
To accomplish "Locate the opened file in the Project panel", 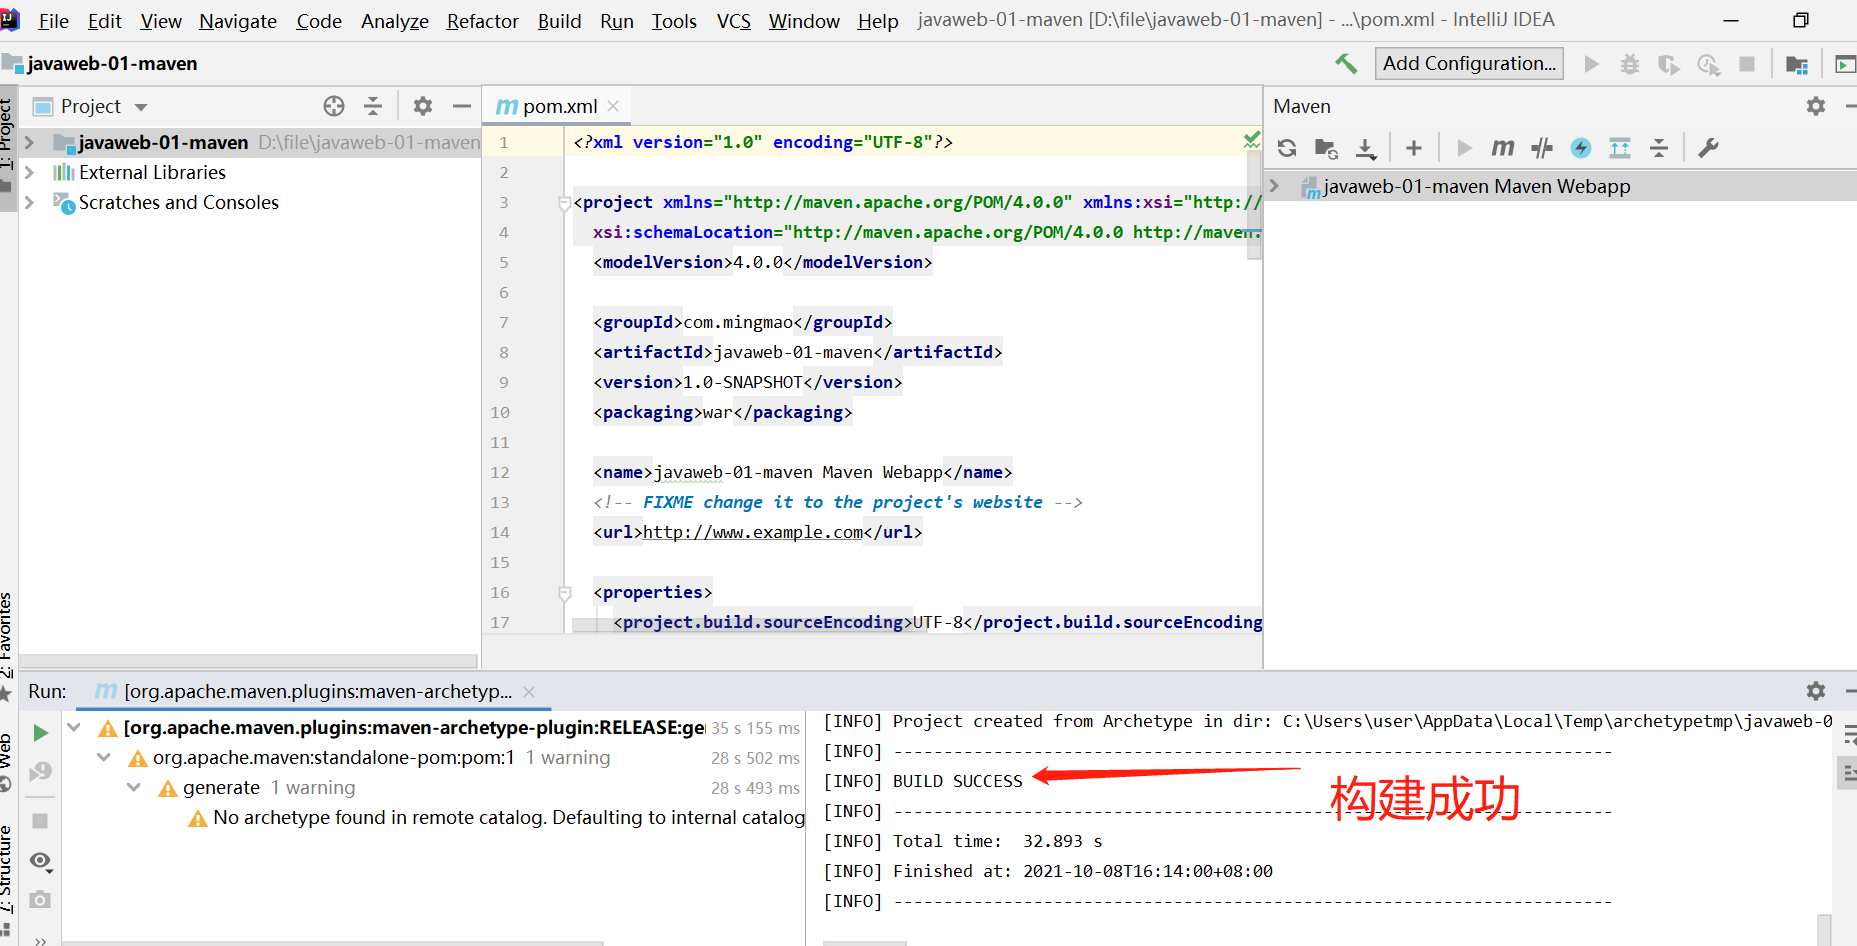I will tap(334, 106).
